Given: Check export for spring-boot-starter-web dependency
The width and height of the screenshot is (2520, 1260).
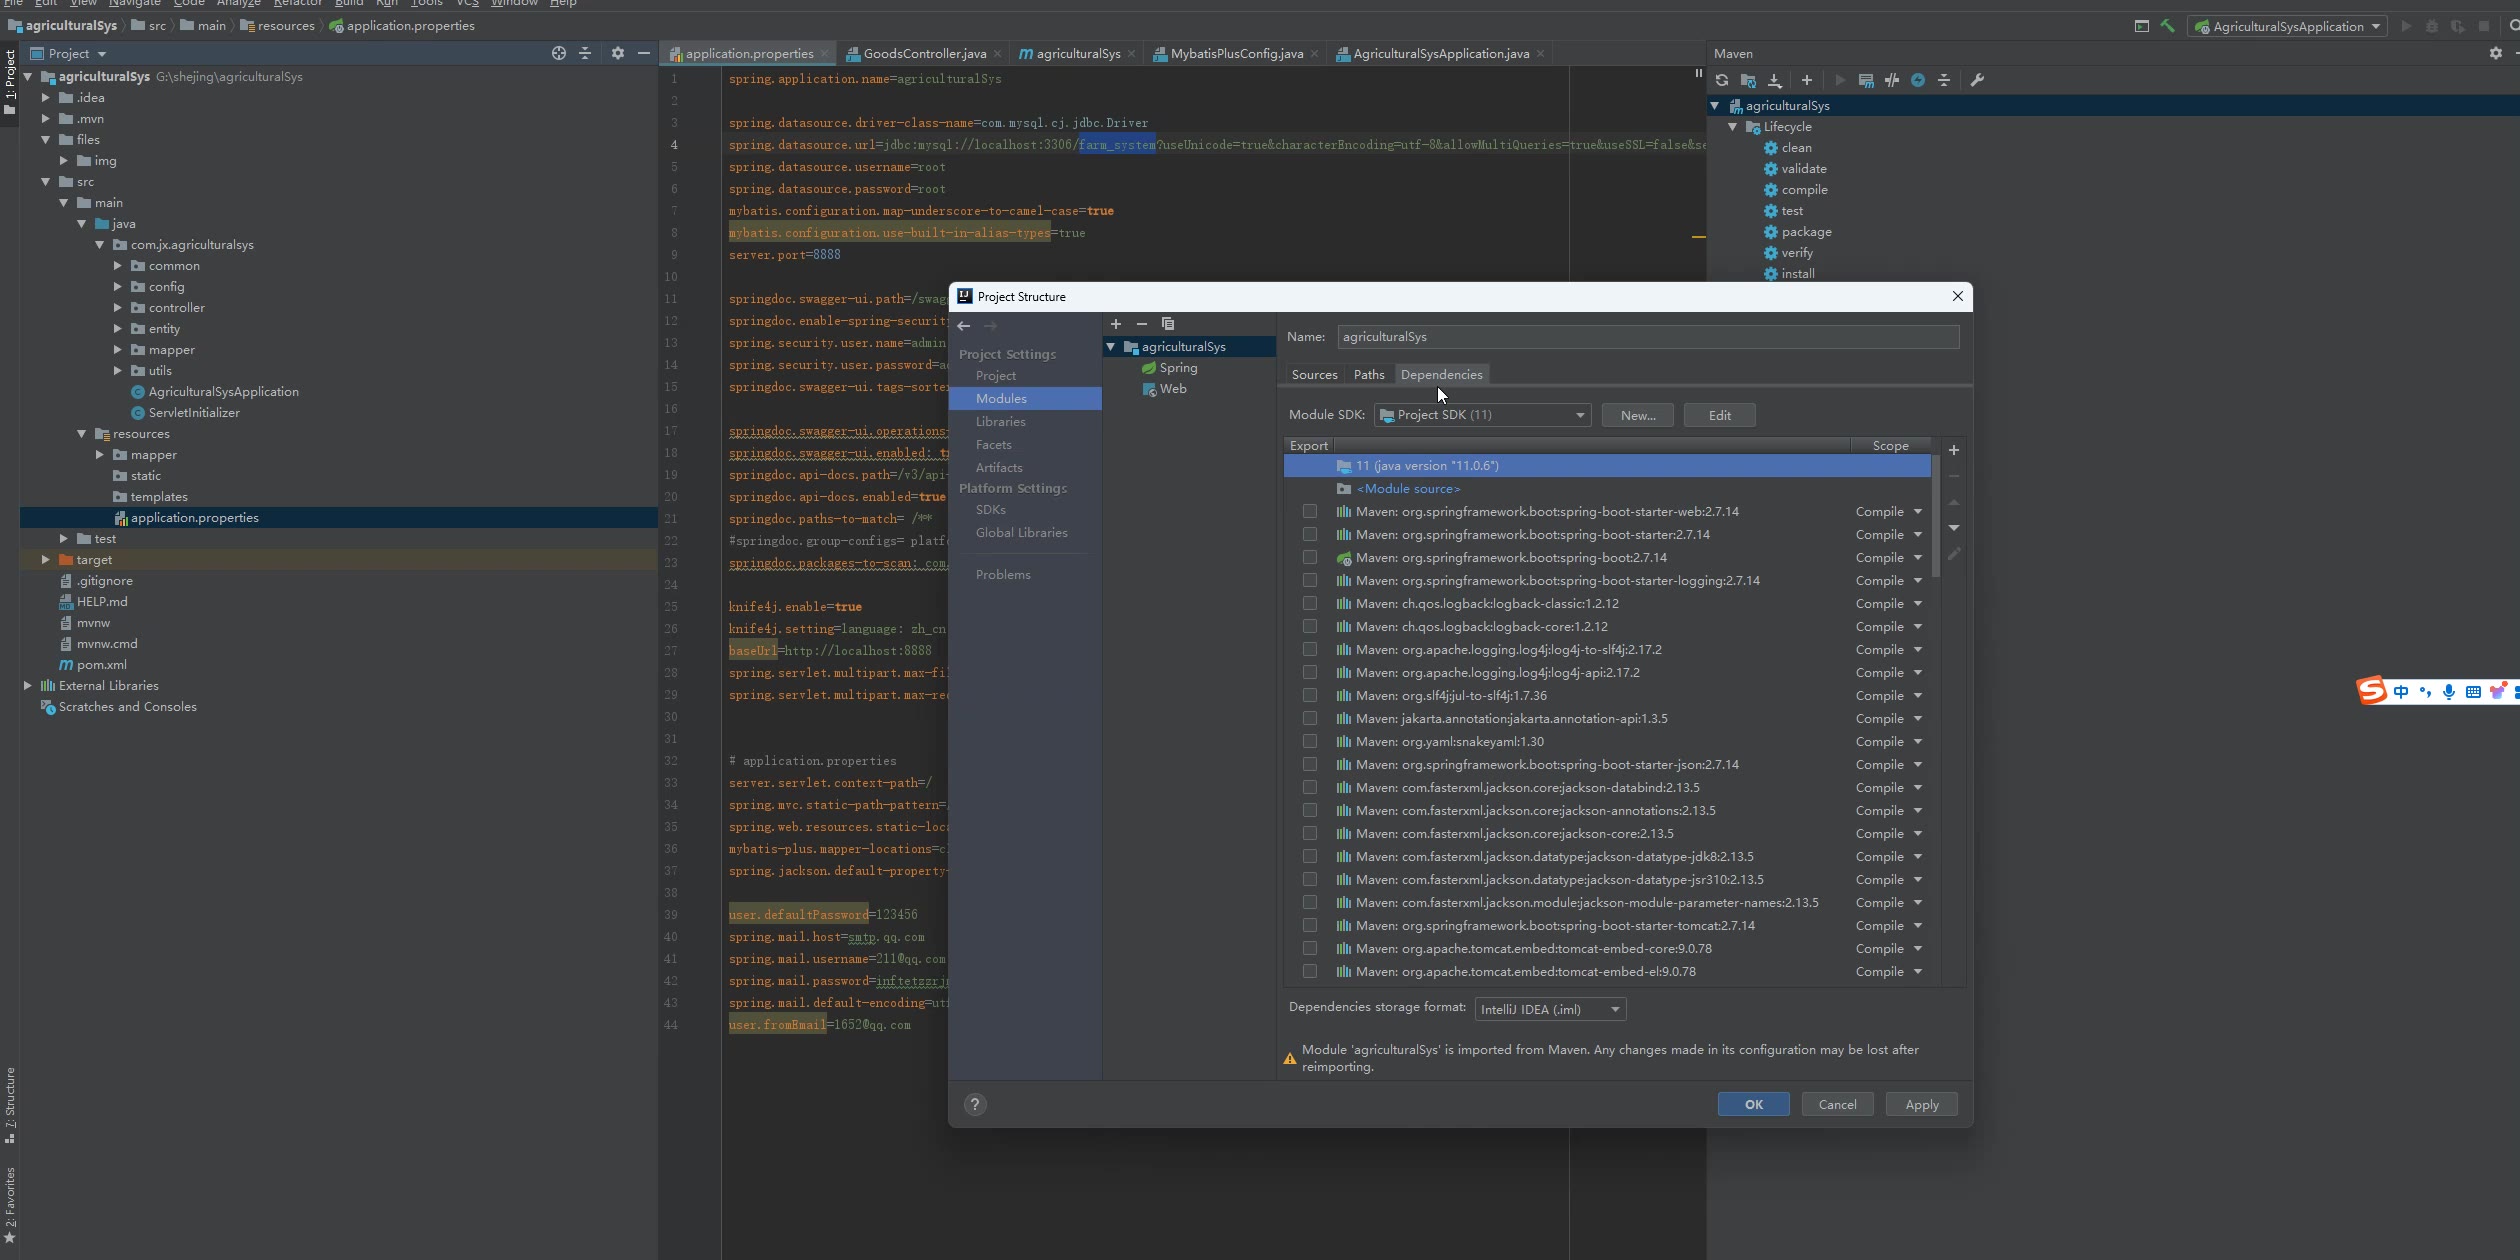Looking at the screenshot, I should [1310, 512].
